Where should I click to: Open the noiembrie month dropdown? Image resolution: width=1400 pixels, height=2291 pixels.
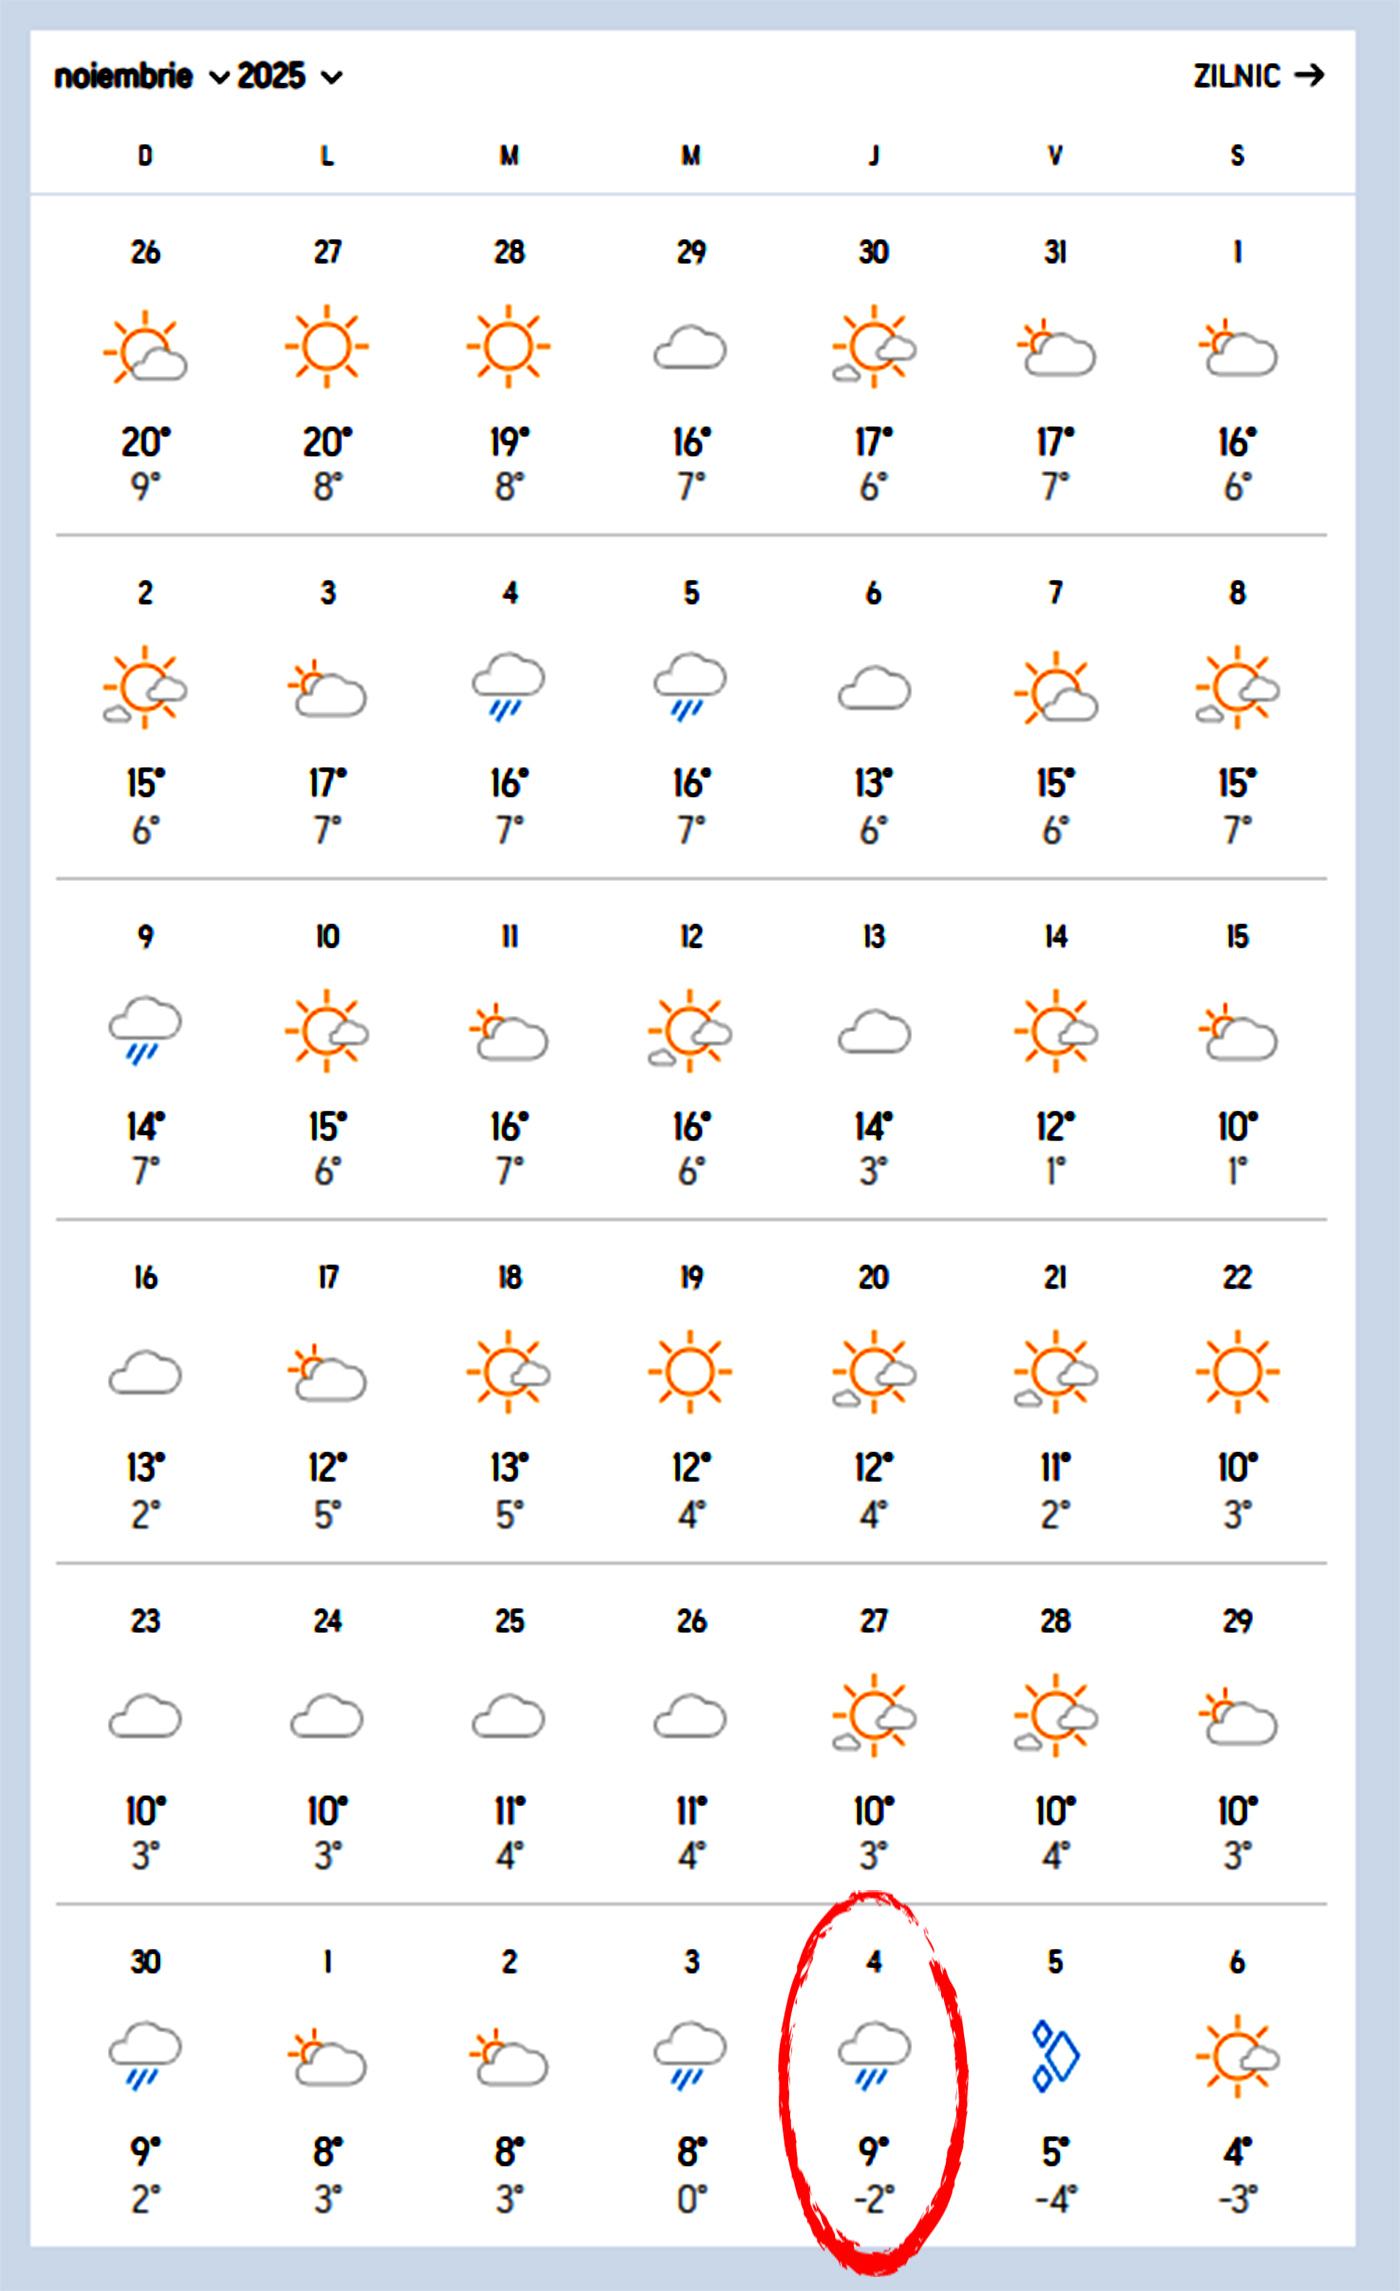point(141,76)
